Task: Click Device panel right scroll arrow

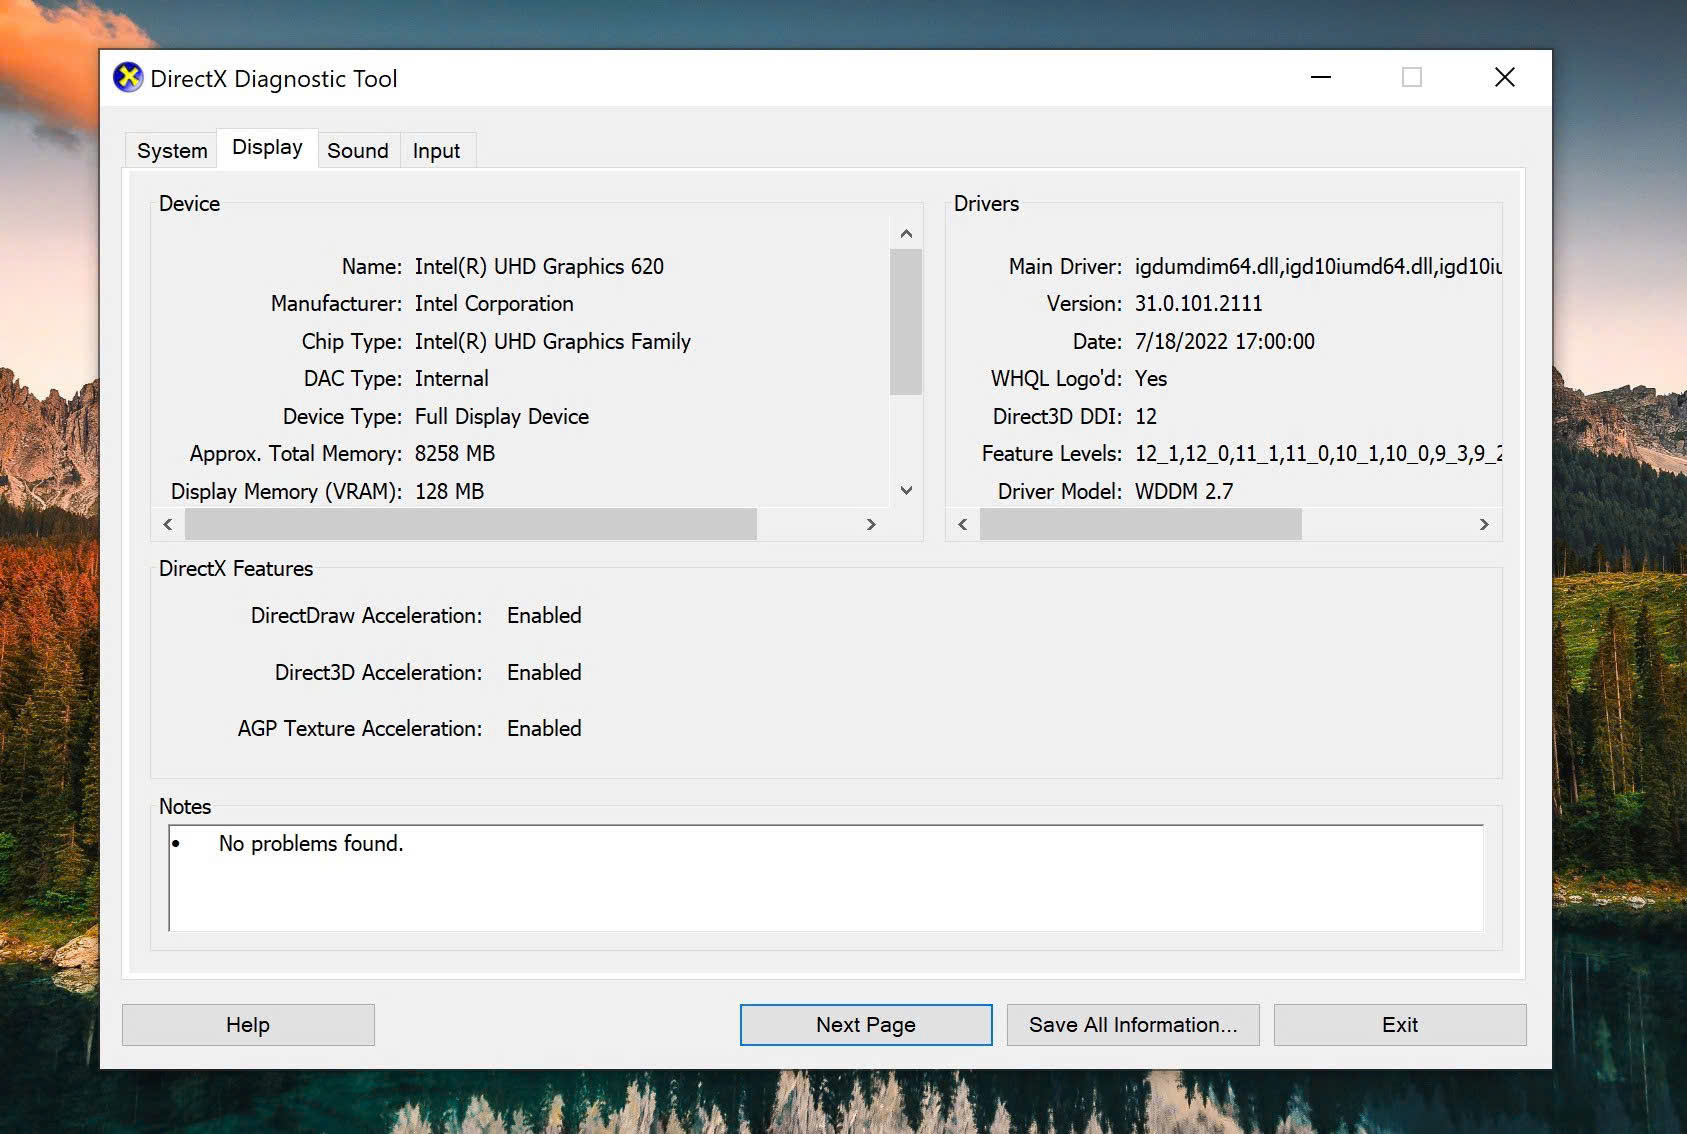Action: tap(871, 524)
